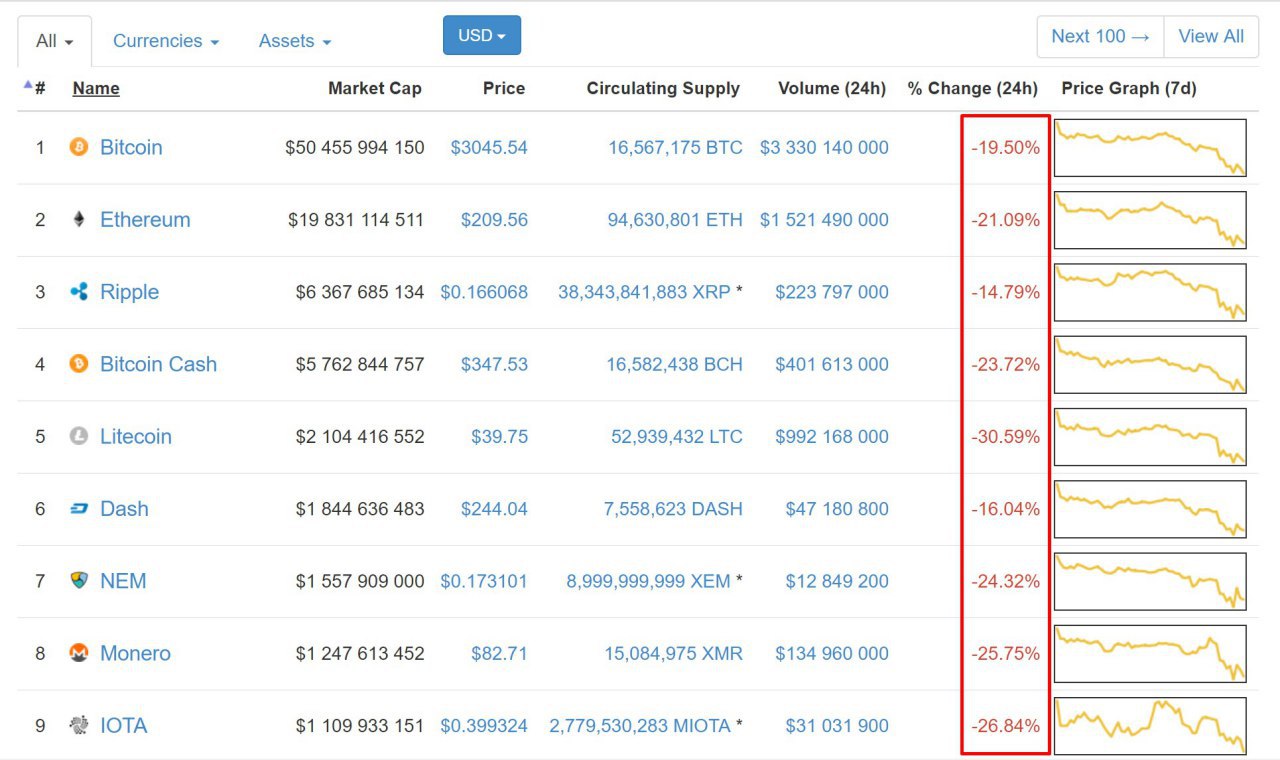Viewport: 1280px width, 760px height.
Task: Click the Price Graph (7d) header
Action: click(x=1129, y=88)
